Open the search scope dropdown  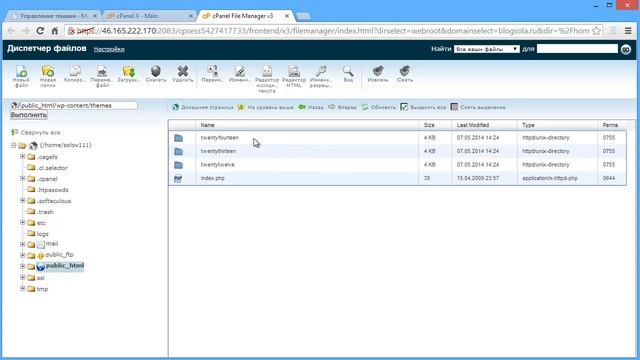(x=487, y=49)
